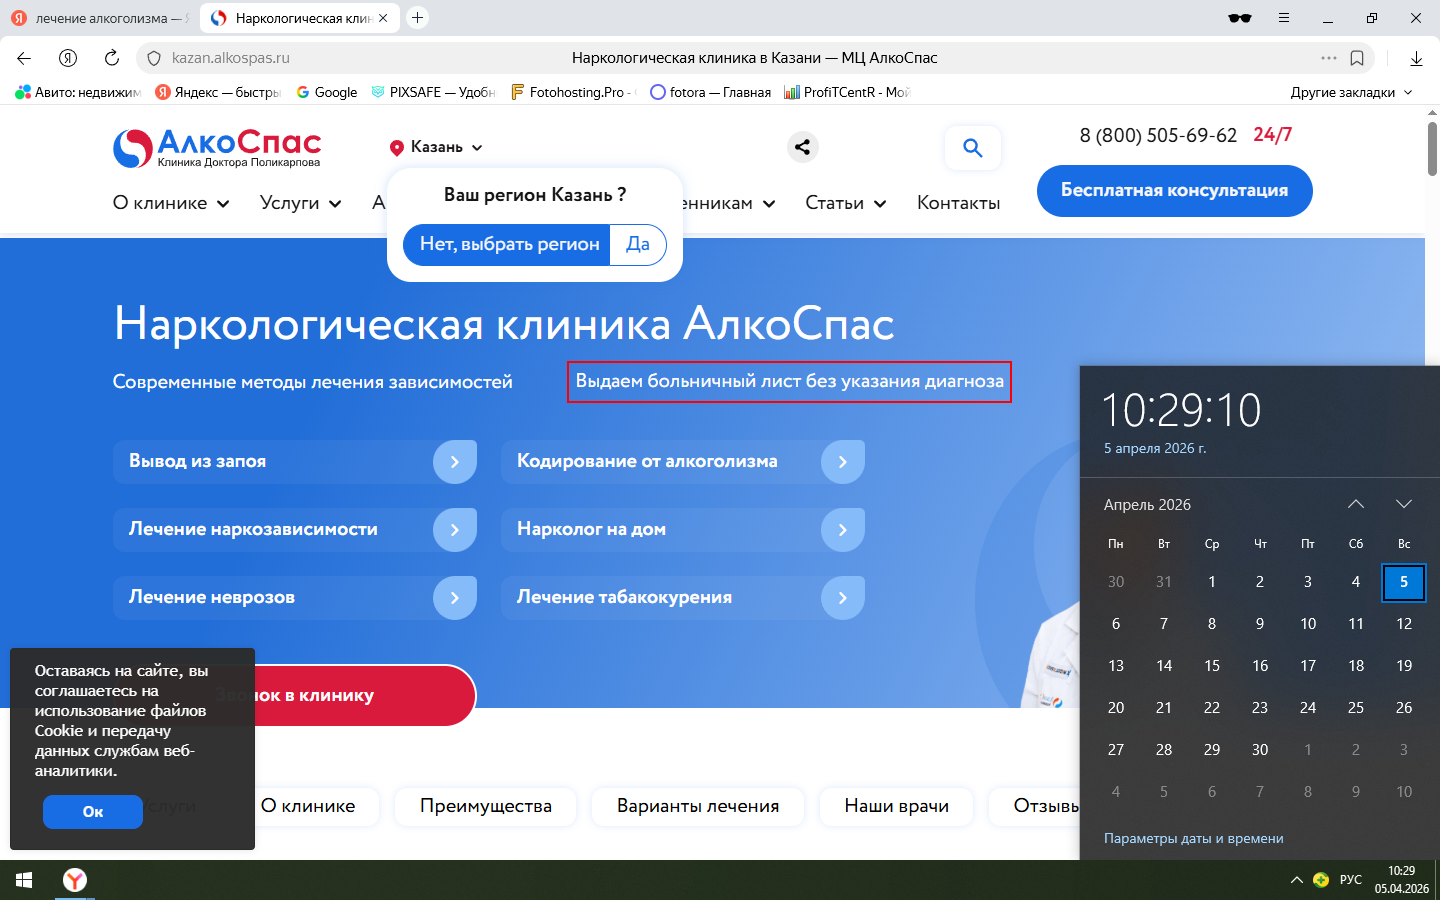
Task: Open the PIXSAFE bookmark
Action: click(x=433, y=92)
